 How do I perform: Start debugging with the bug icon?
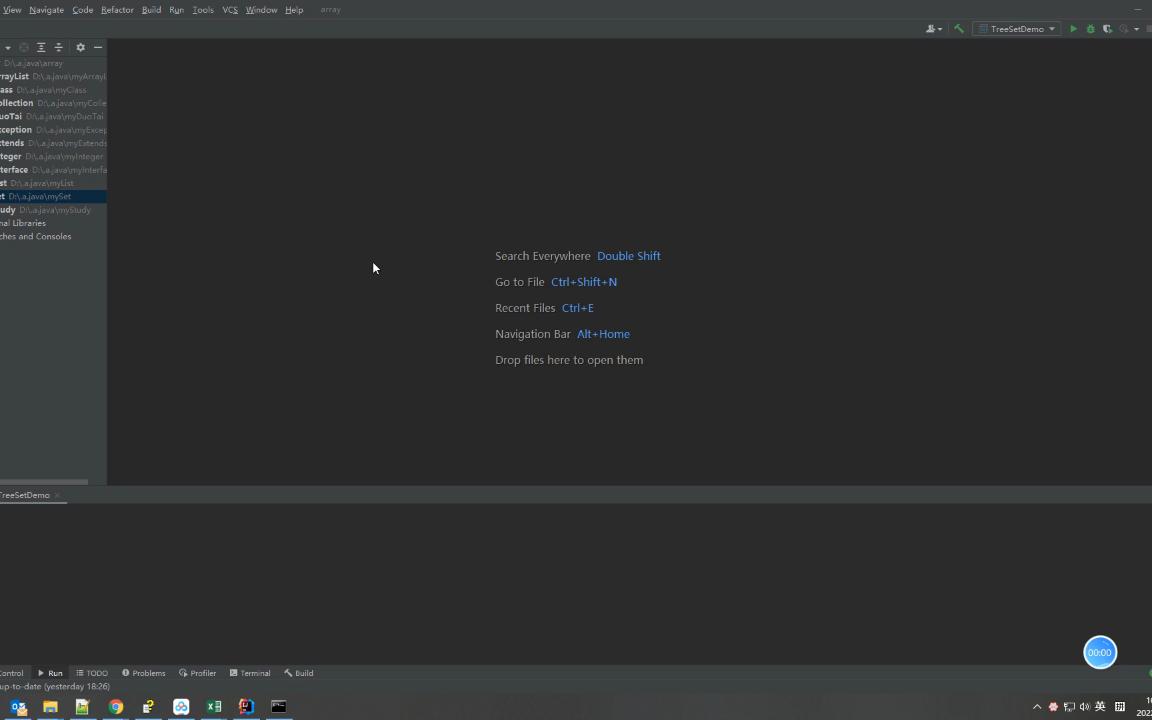pos(1090,28)
